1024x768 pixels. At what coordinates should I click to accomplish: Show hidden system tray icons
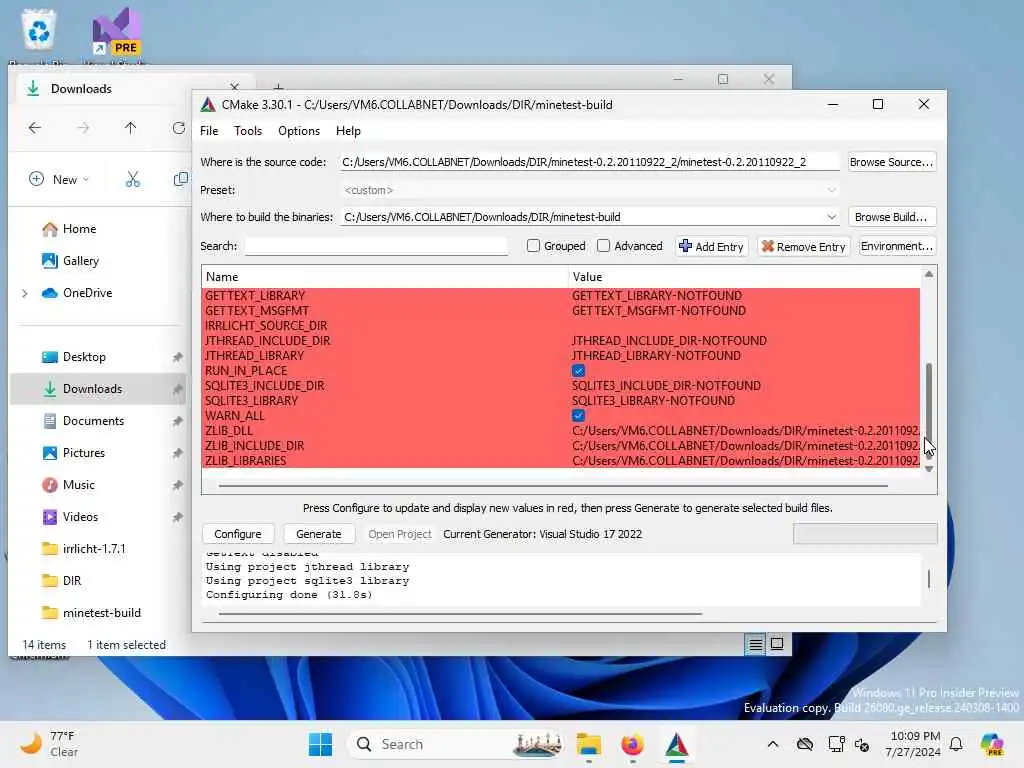[773, 744]
